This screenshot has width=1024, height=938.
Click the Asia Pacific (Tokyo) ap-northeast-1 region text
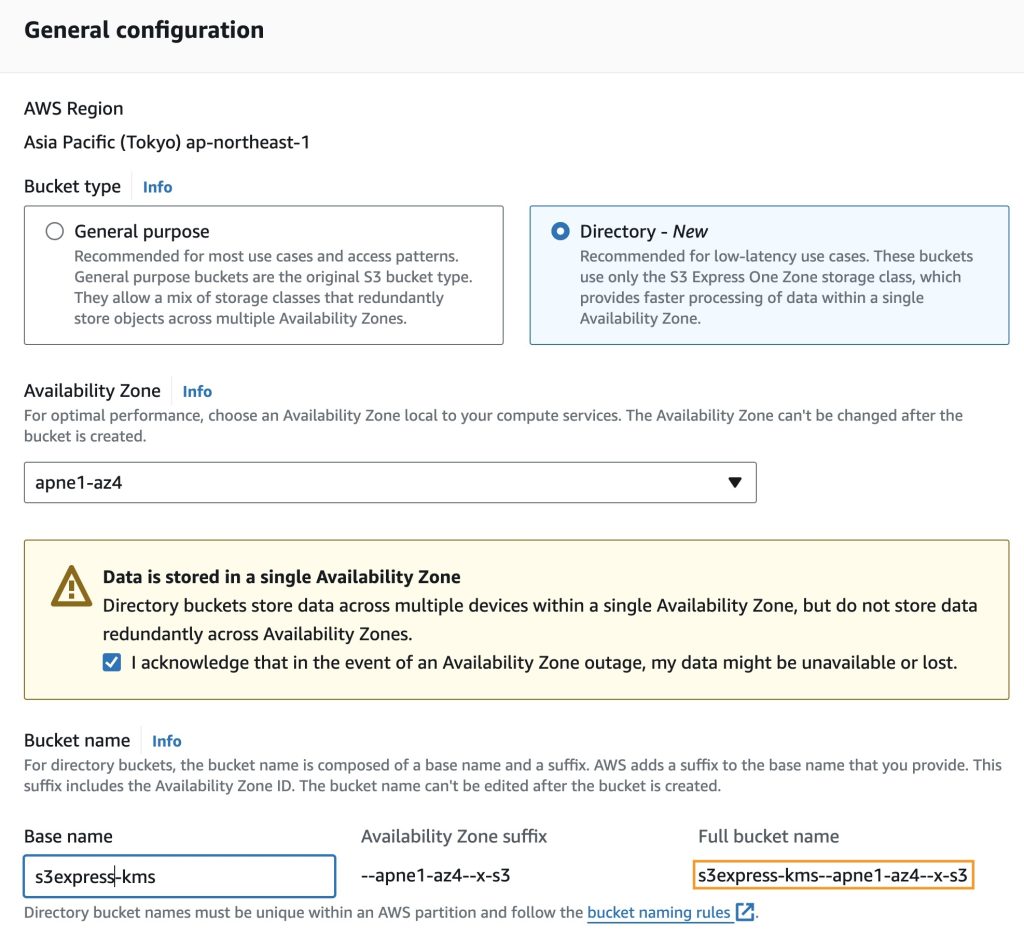(166, 142)
